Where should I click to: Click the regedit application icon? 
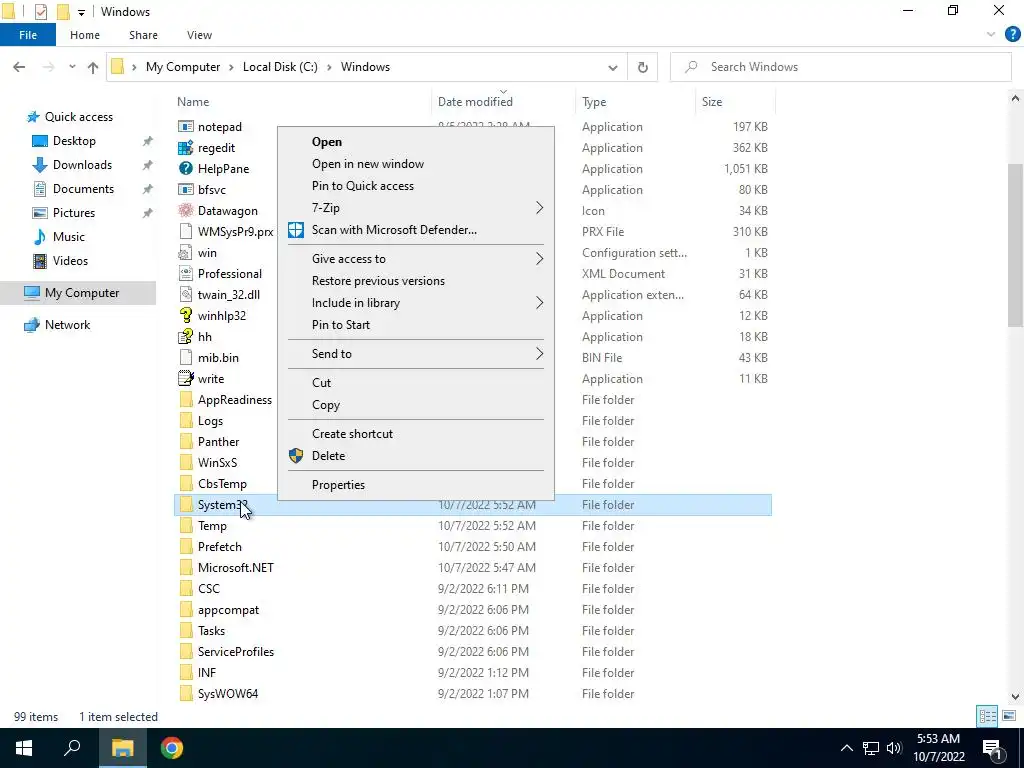pos(186,148)
